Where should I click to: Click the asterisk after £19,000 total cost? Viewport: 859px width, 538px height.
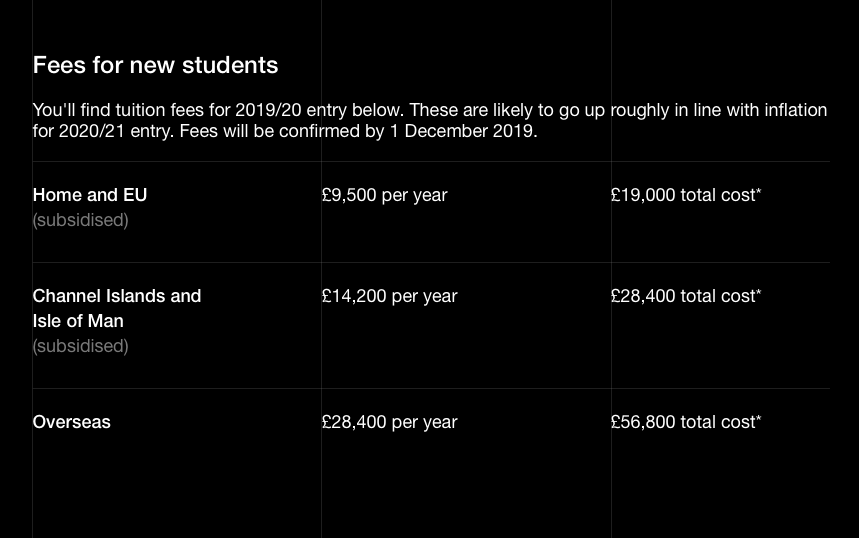(x=759, y=191)
